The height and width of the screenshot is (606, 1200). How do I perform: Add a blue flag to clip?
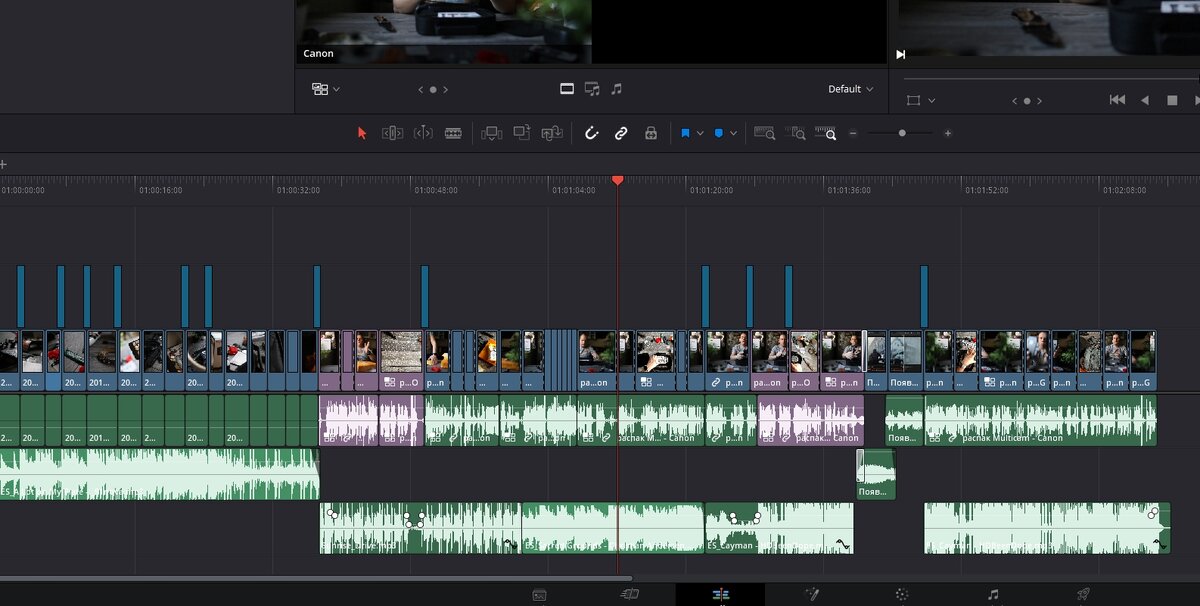(686, 133)
